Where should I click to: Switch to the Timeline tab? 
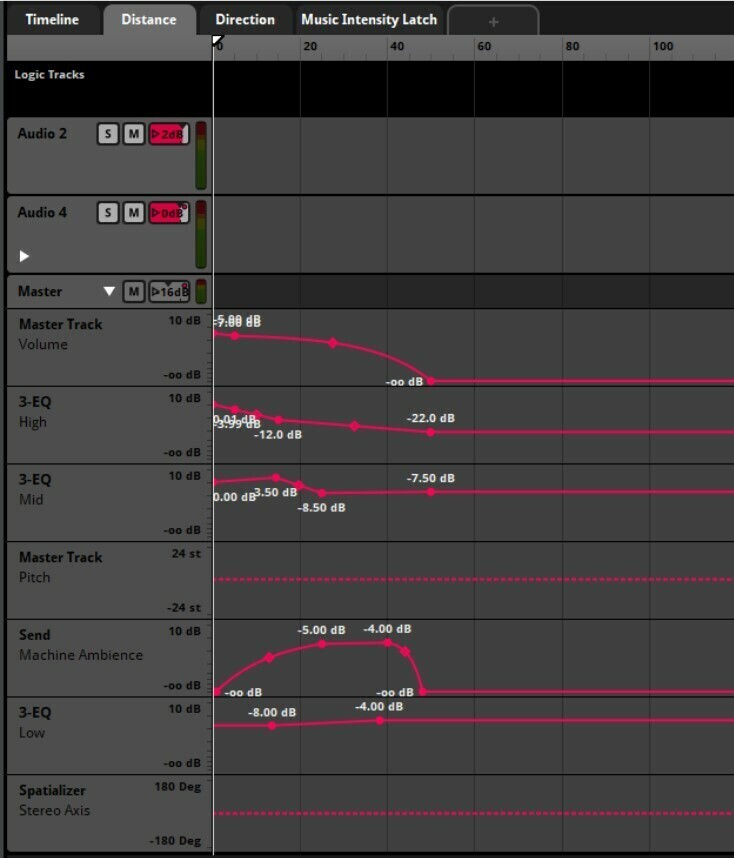[52, 20]
